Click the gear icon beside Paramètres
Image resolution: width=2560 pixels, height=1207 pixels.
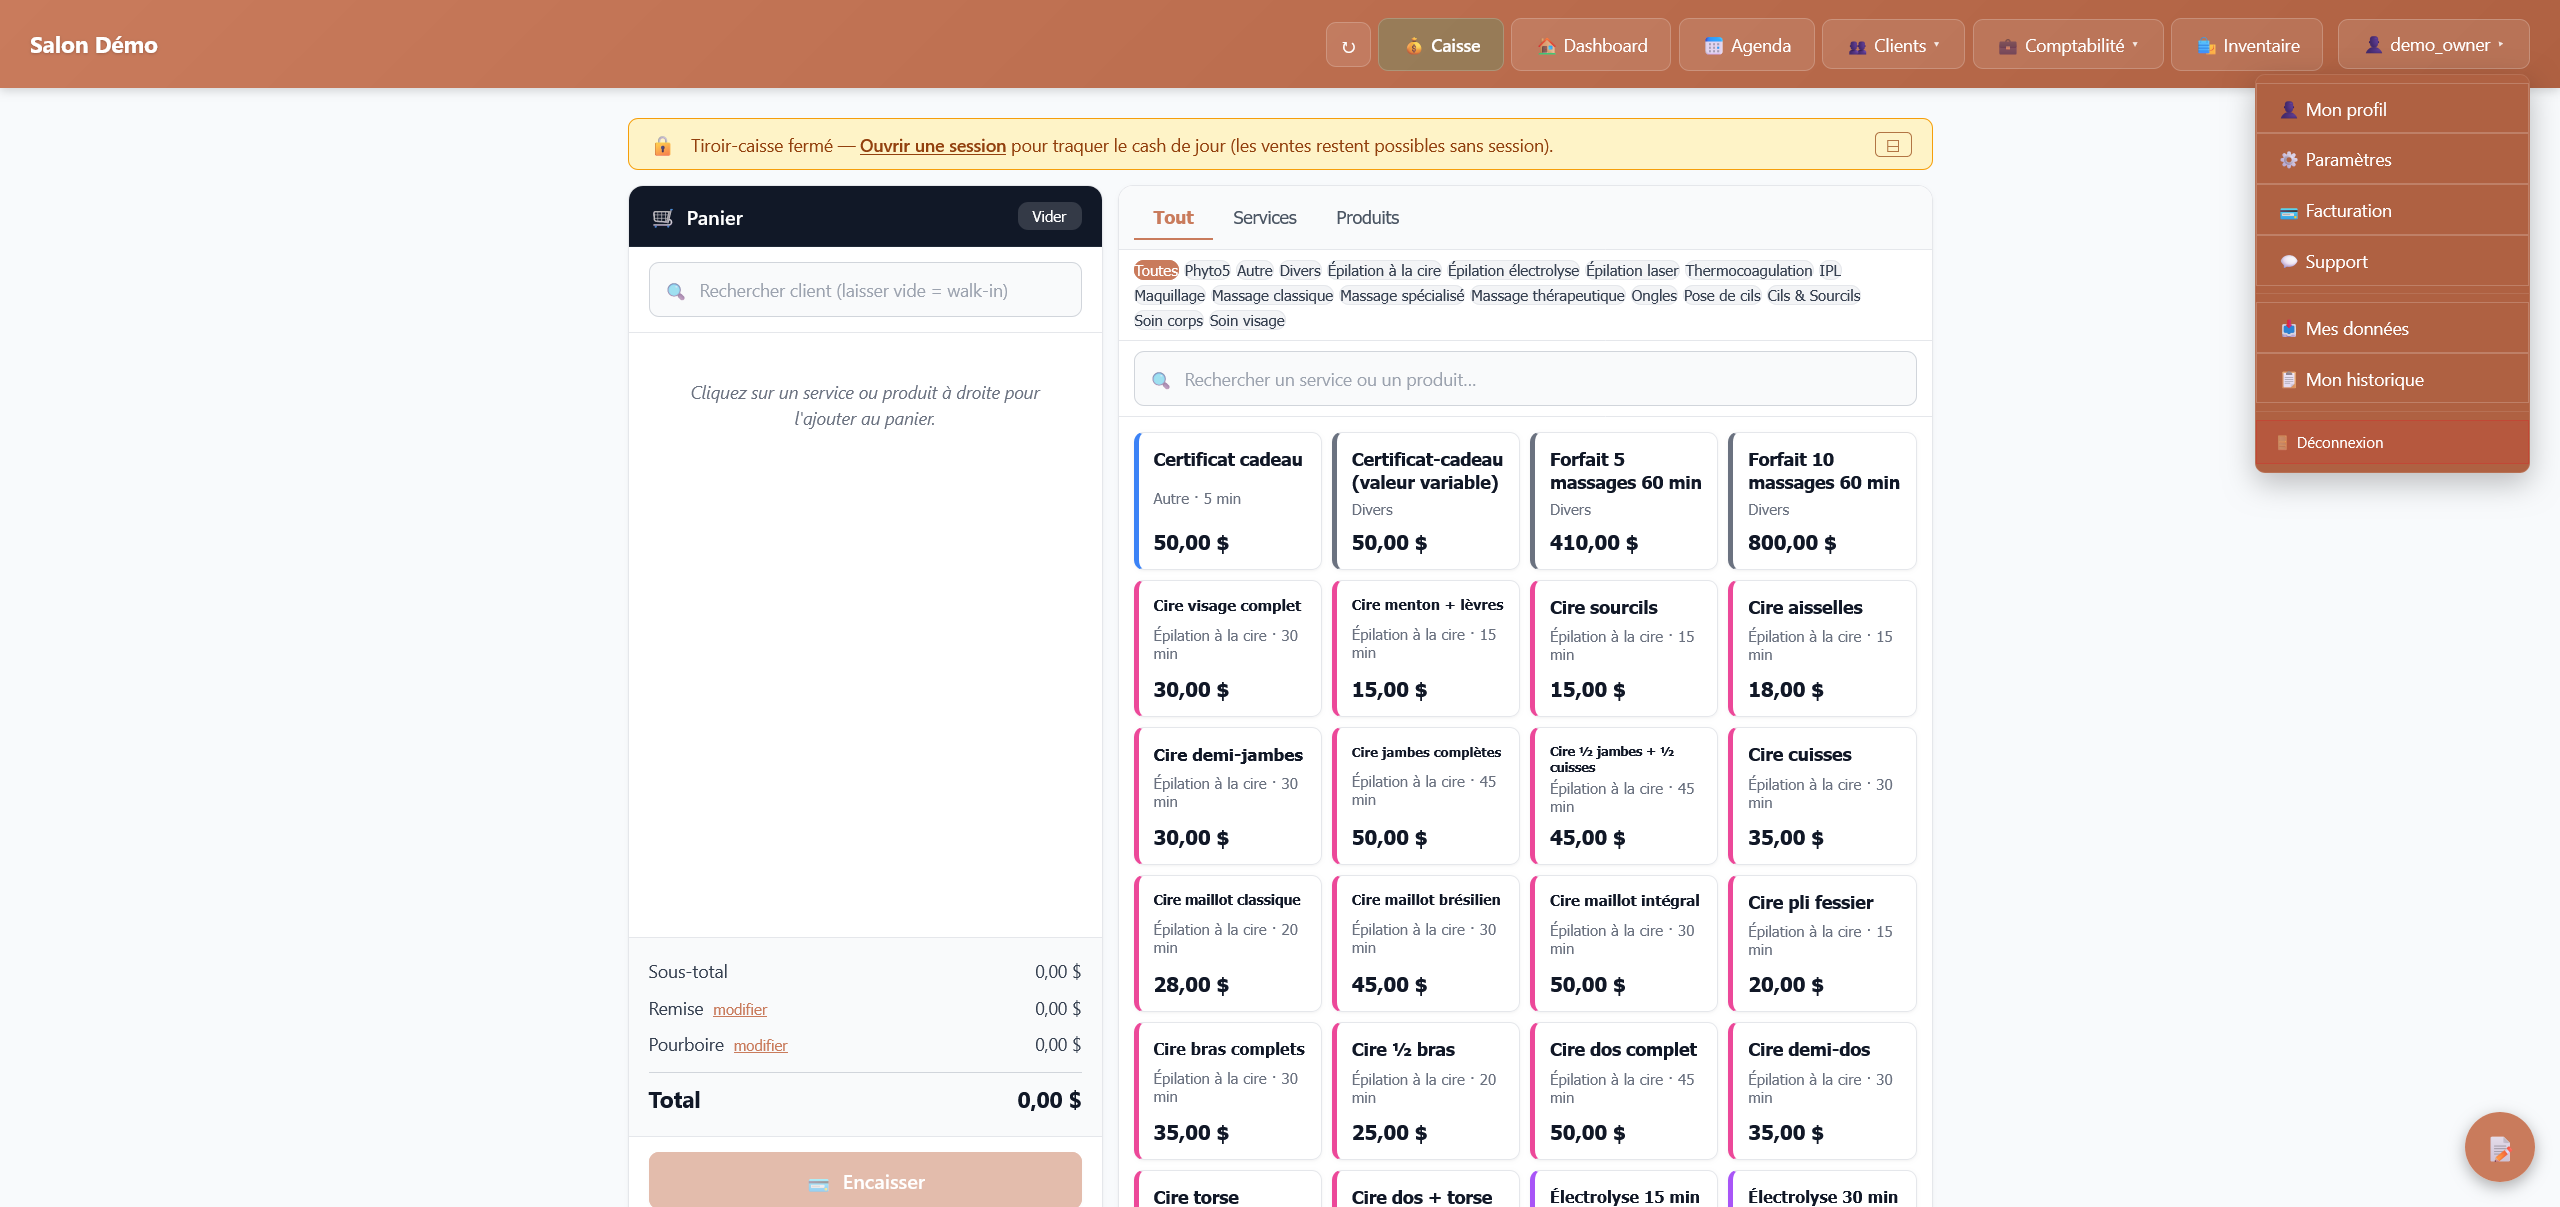click(2288, 160)
